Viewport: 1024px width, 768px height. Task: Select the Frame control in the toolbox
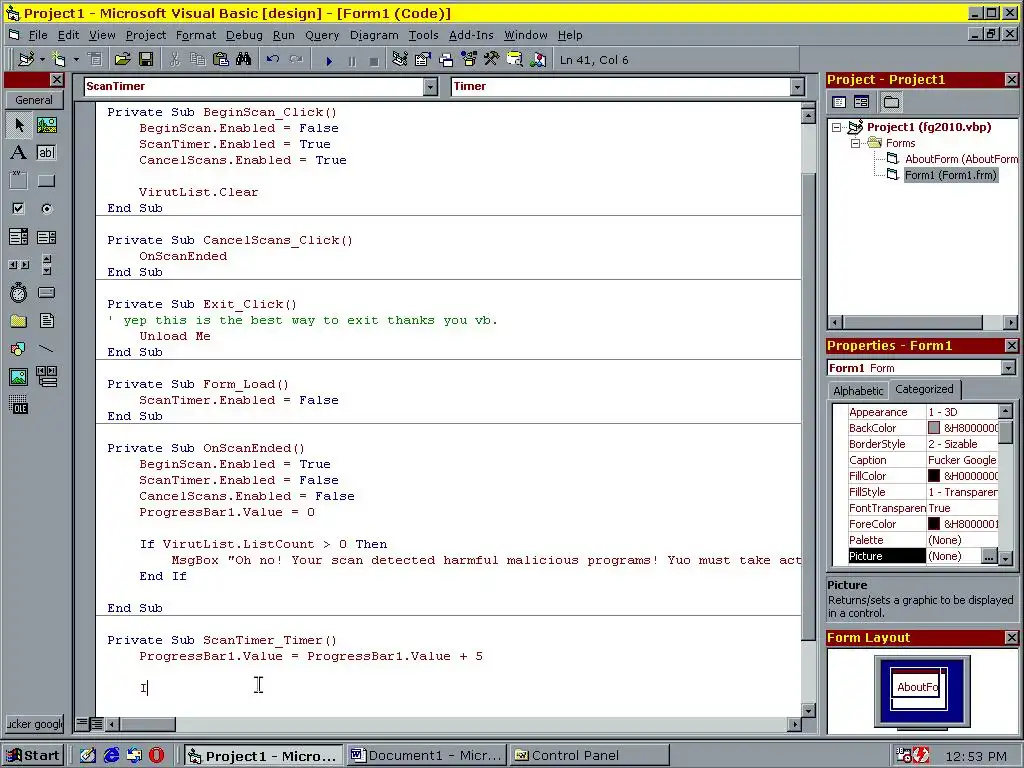pyautogui.click(x=19, y=181)
